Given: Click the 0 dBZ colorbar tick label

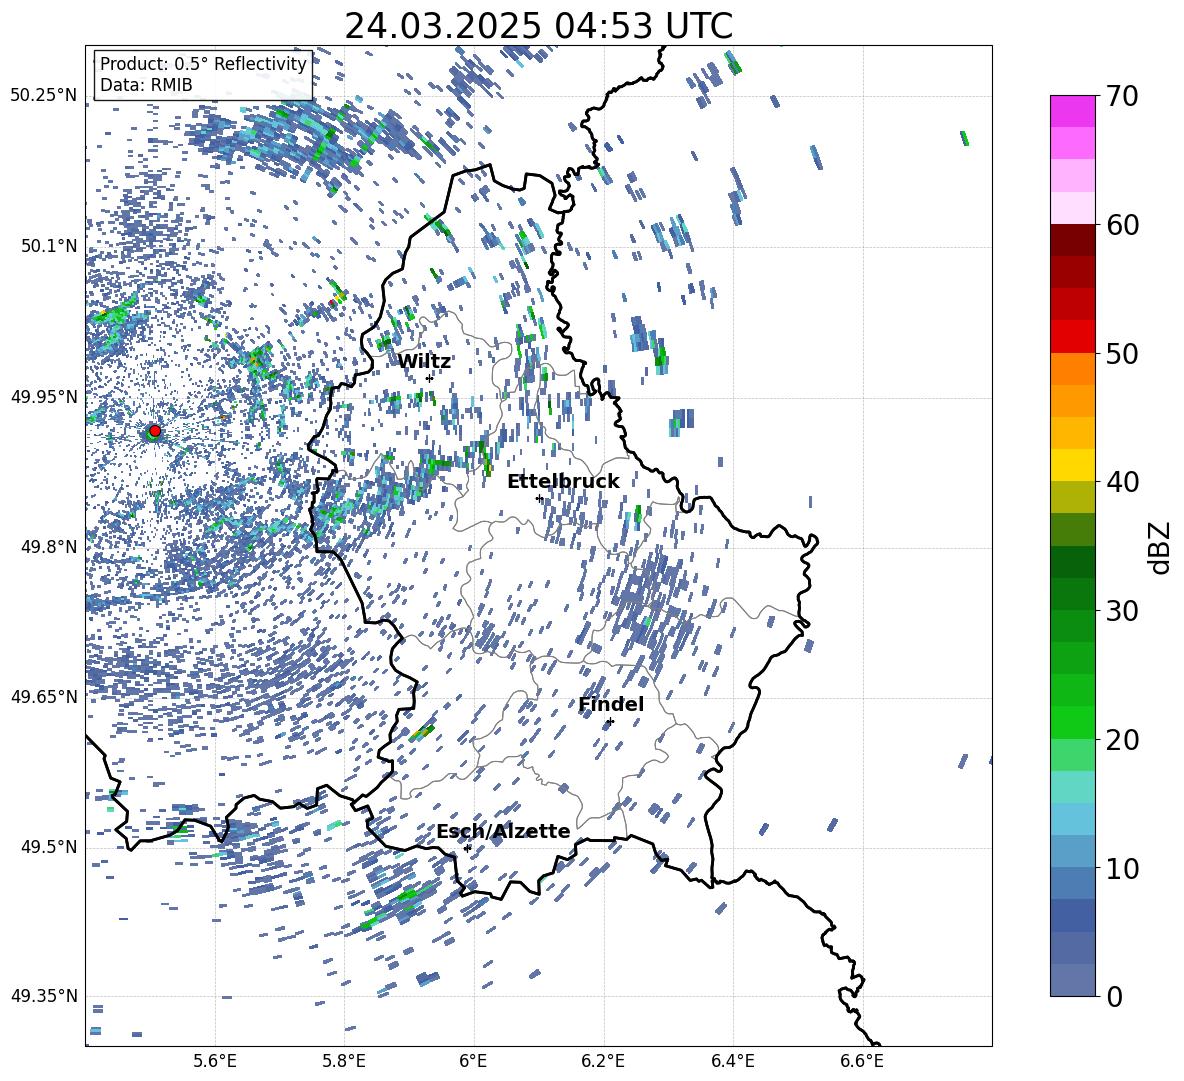Looking at the screenshot, I should 1114,996.
